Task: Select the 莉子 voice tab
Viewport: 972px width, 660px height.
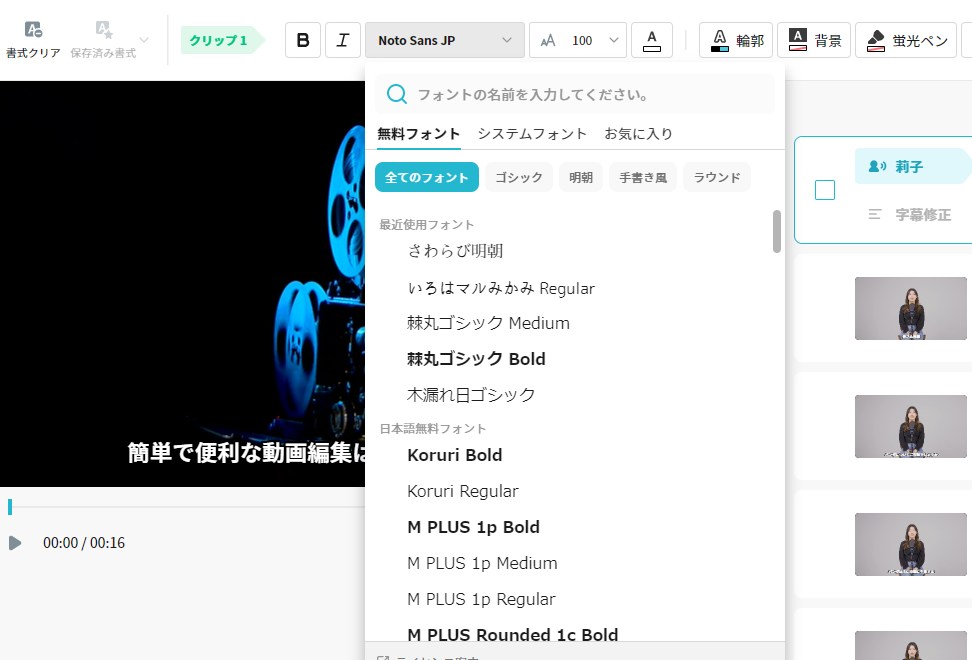Action: [x=912, y=166]
